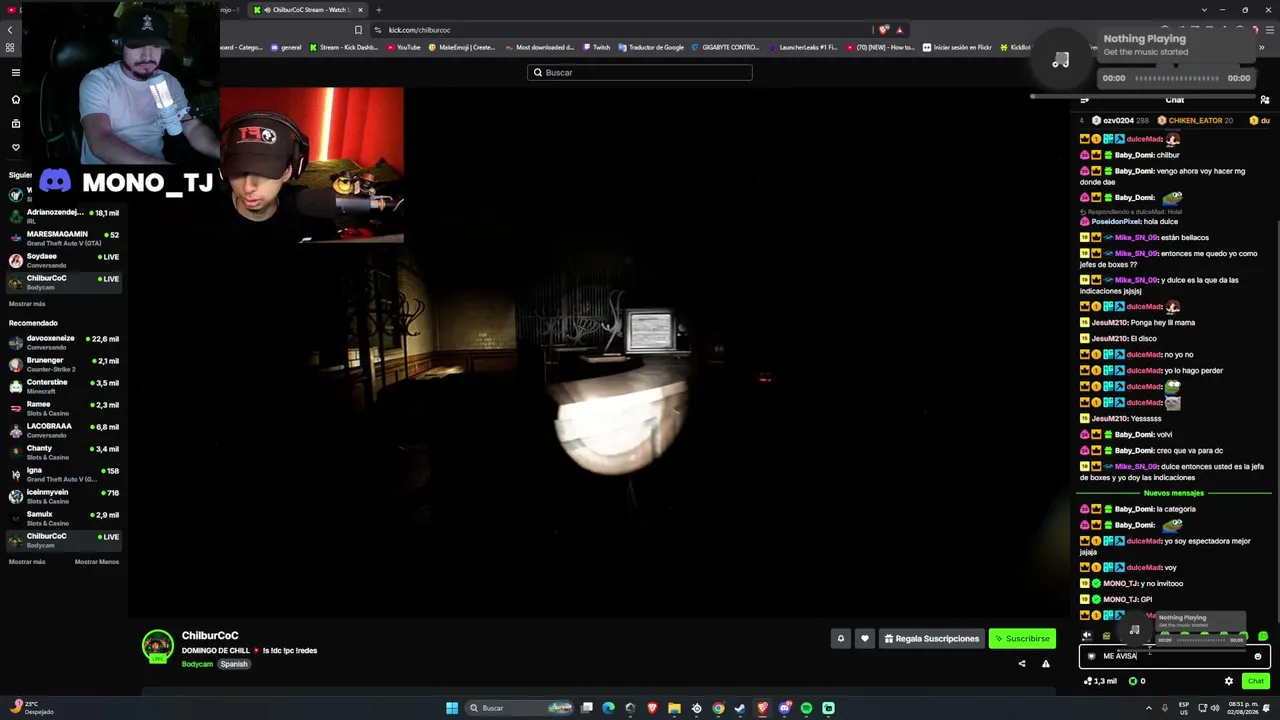Click the notification bell under the stream
Viewport: 1280px width, 720px height.
click(841, 639)
